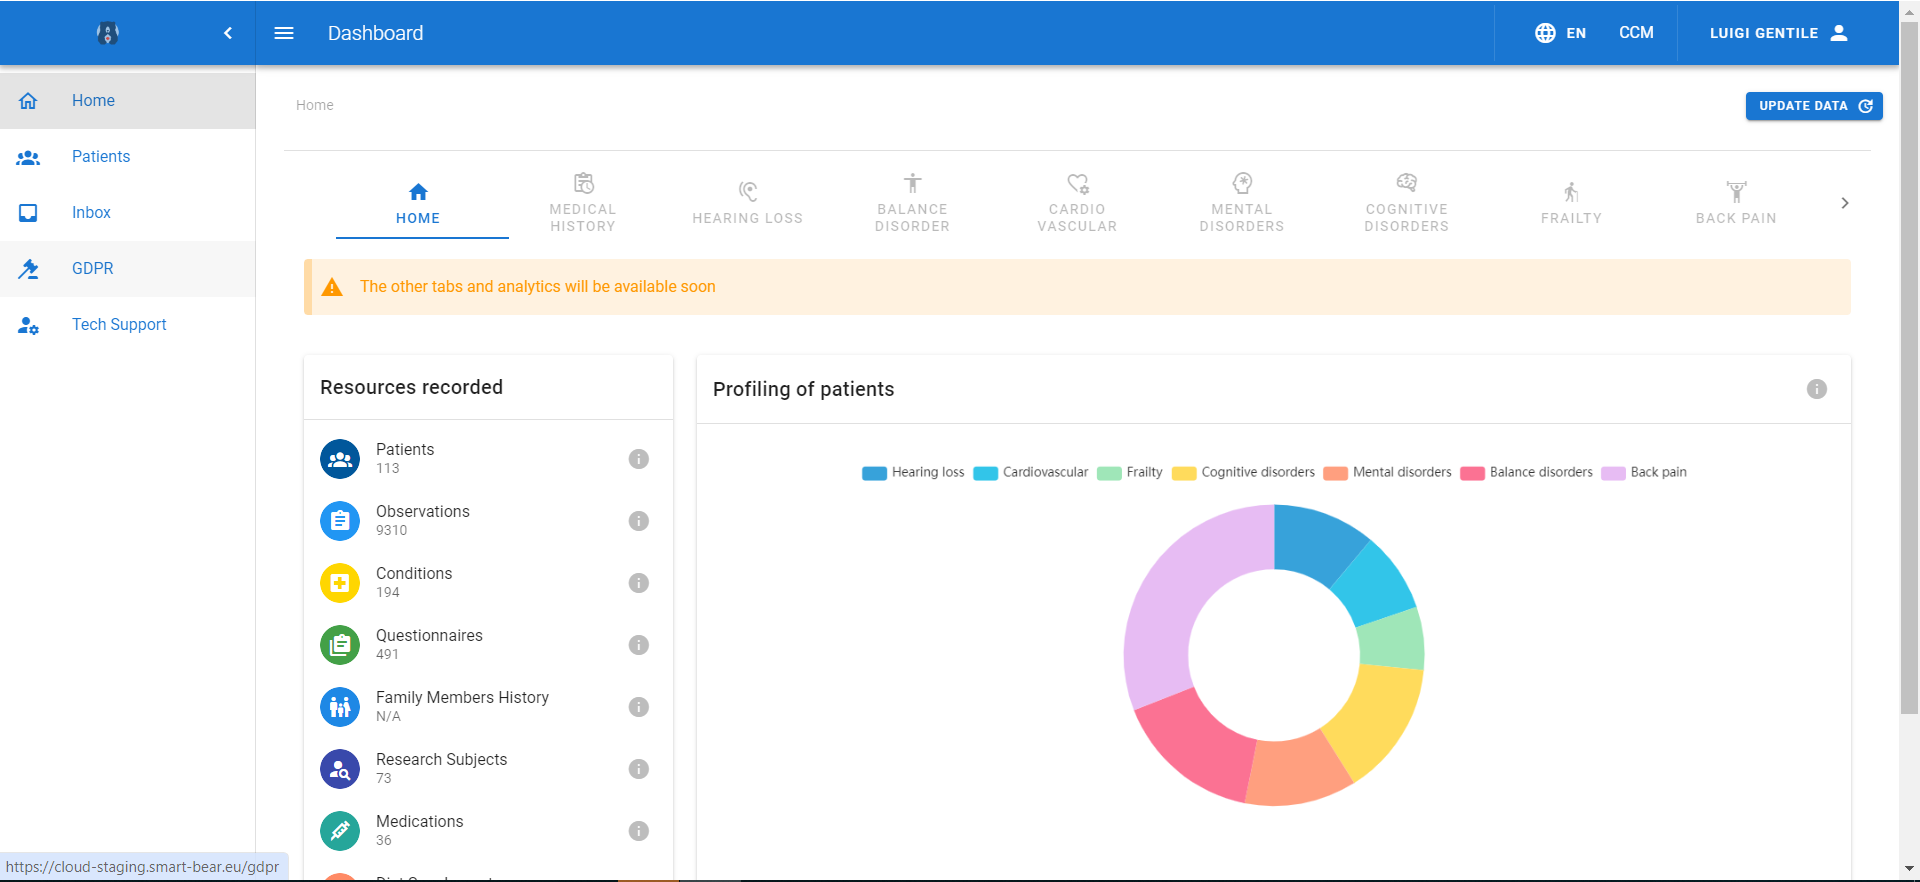1920x882 pixels.
Task: Click the Home icon in sidebar
Action: [28, 100]
